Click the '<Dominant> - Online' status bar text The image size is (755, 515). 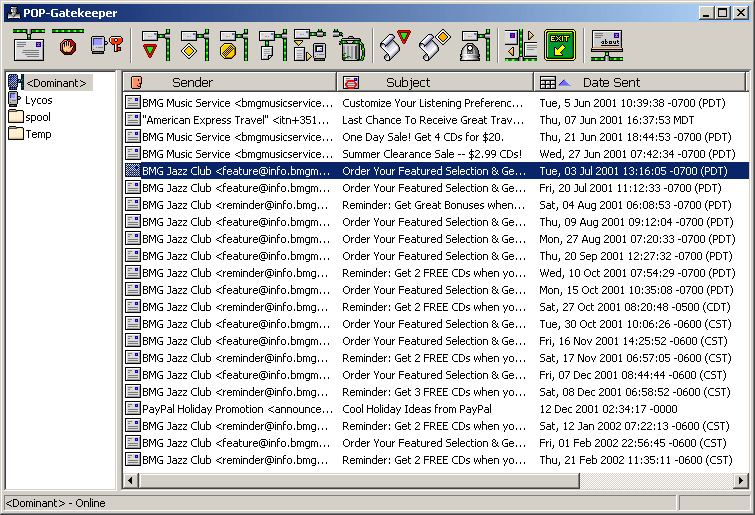55,503
